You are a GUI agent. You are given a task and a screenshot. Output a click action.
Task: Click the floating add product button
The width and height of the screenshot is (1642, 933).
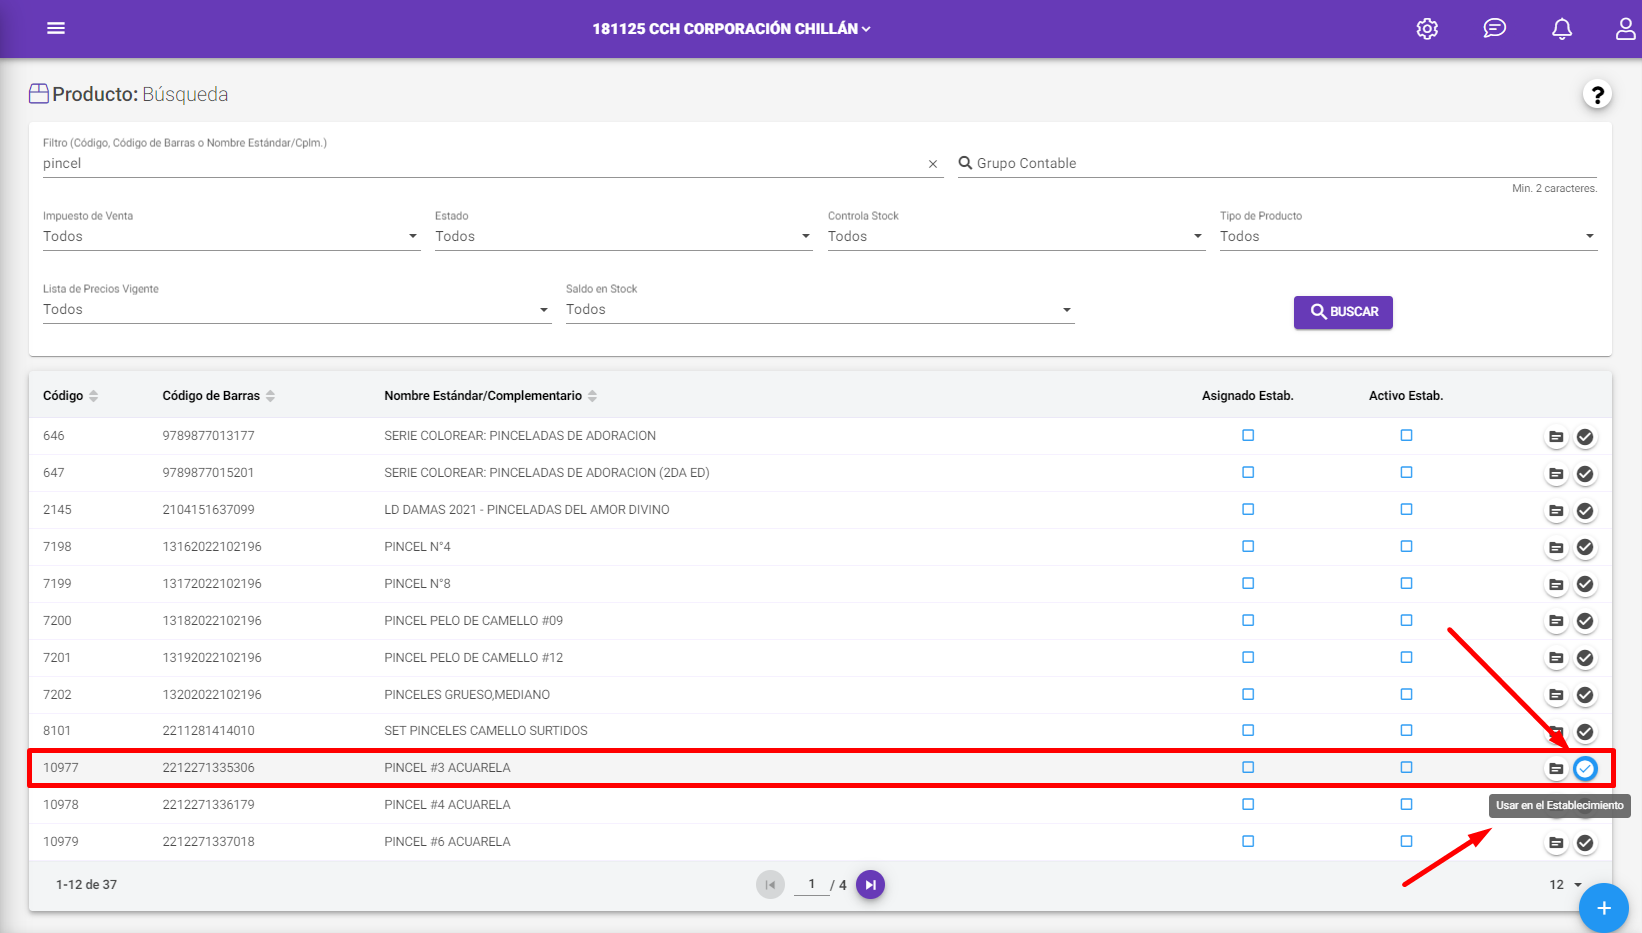[x=1603, y=908]
